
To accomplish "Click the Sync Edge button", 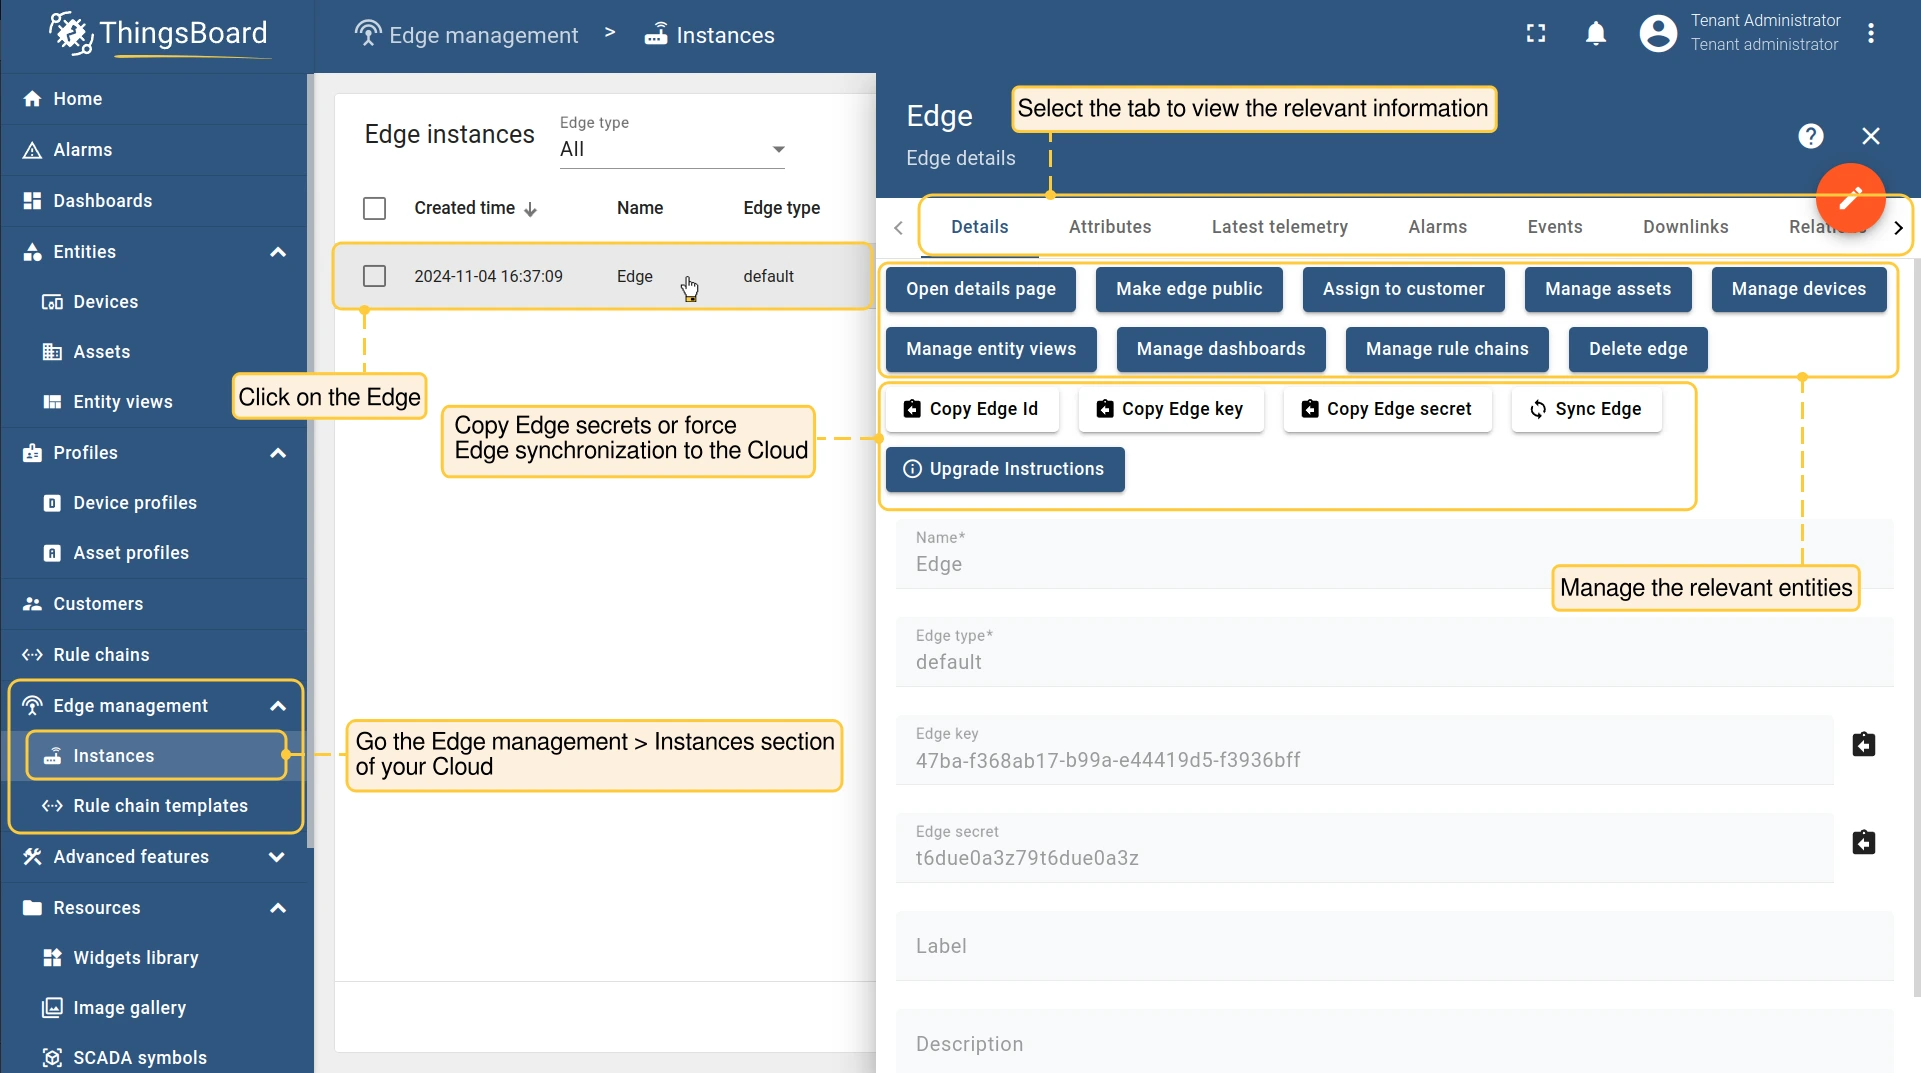I will click(1586, 409).
